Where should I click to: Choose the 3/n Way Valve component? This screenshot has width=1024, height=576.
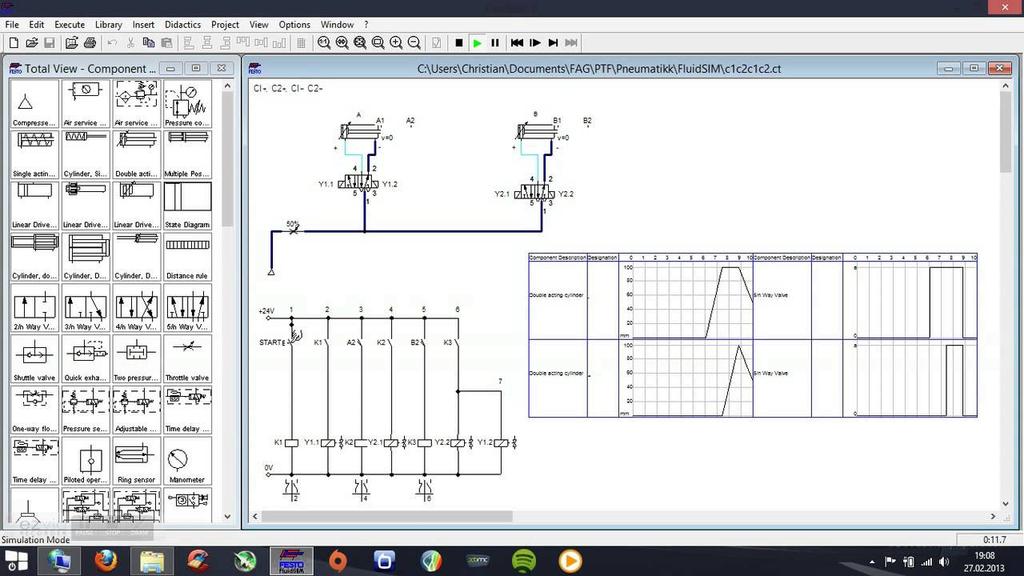85,308
